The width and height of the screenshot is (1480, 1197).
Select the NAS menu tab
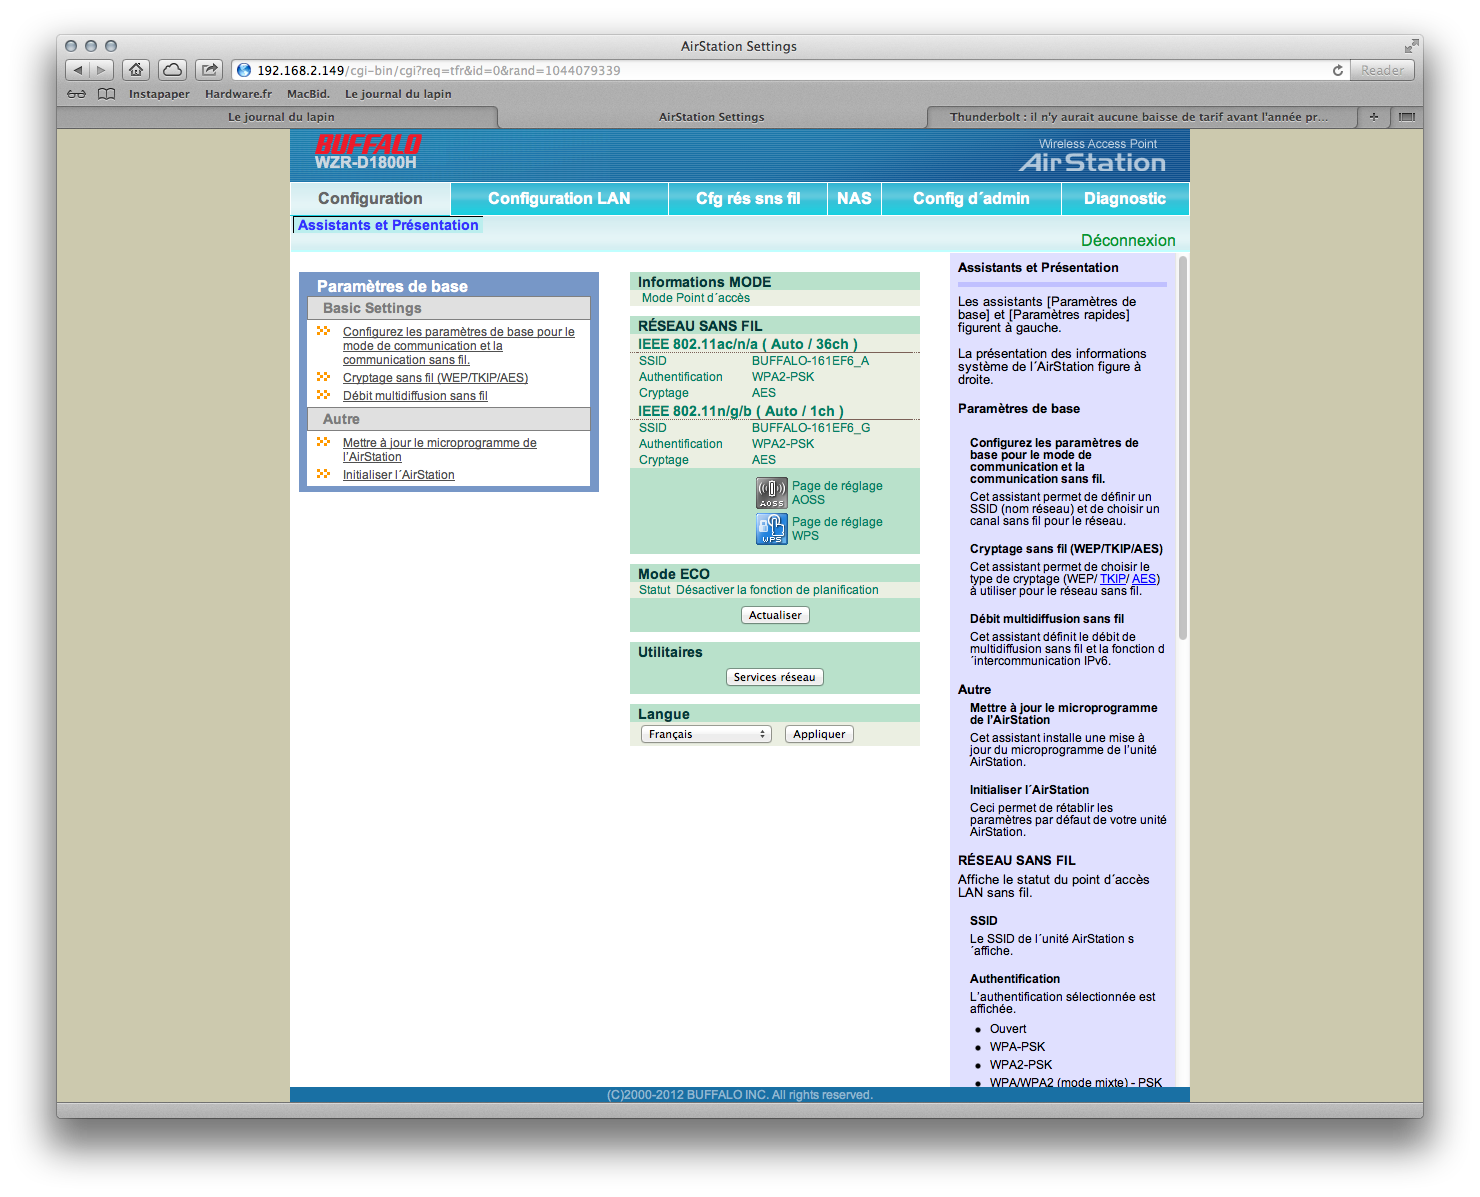854,198
